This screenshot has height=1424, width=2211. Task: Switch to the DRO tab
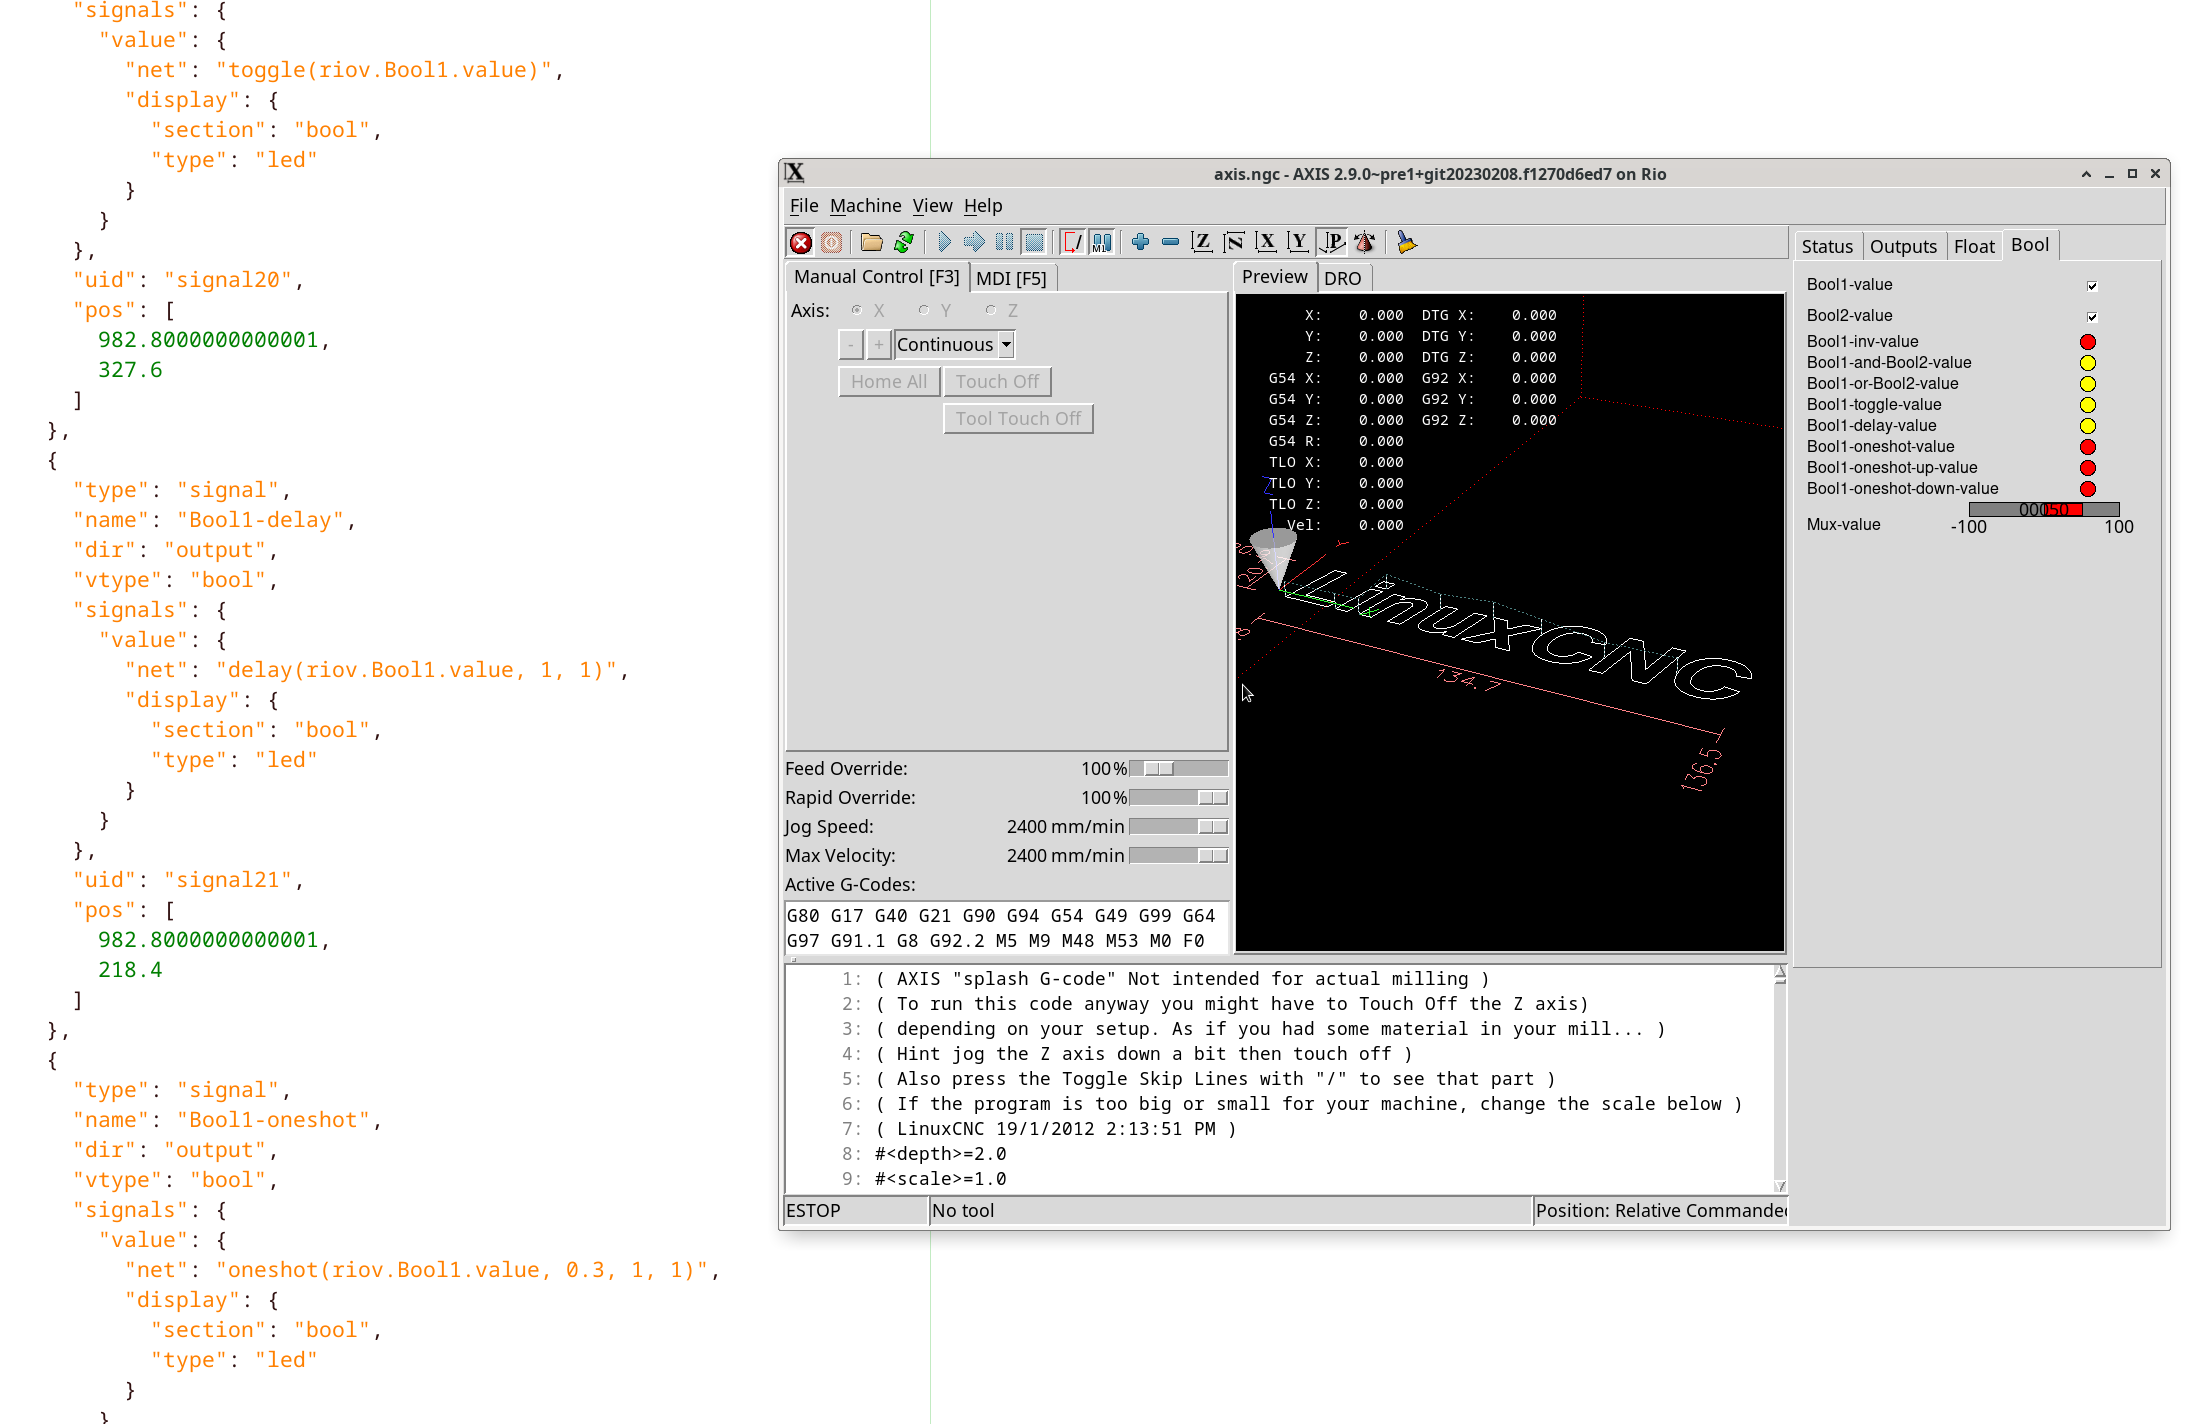pyautogui.click(x=1343, y=278)
